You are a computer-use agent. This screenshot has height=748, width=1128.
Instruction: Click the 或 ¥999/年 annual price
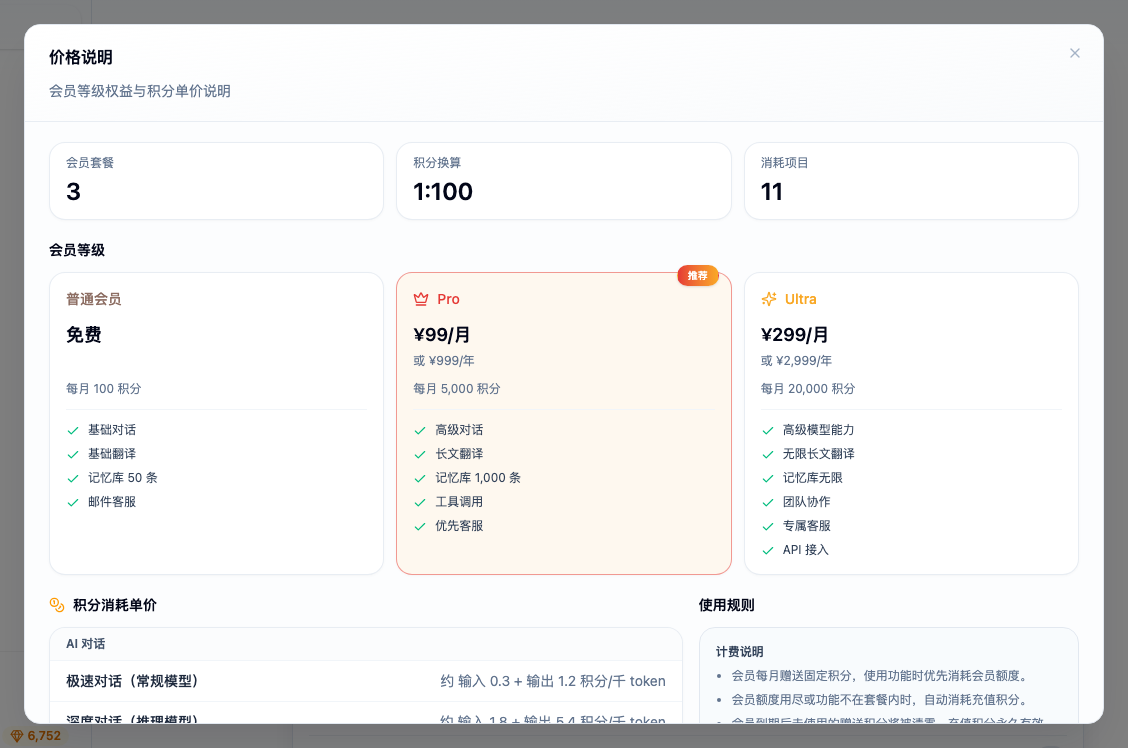pyautogui.click(x=444, y=360)
